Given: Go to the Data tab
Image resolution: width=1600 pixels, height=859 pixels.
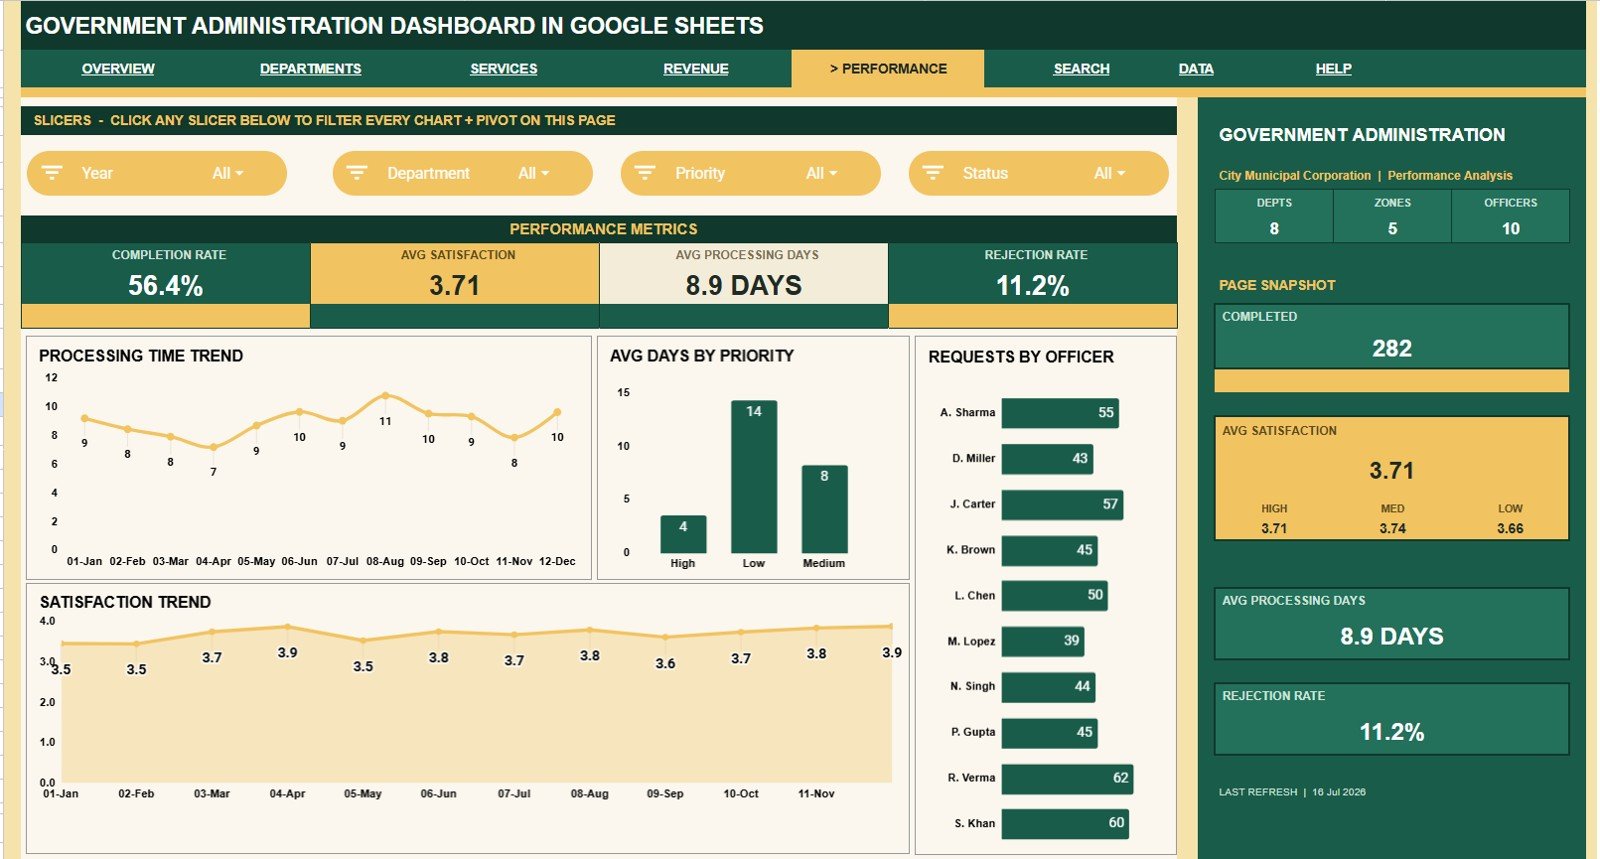Looking at the screenshot, I should click(x=1196, y=69).
